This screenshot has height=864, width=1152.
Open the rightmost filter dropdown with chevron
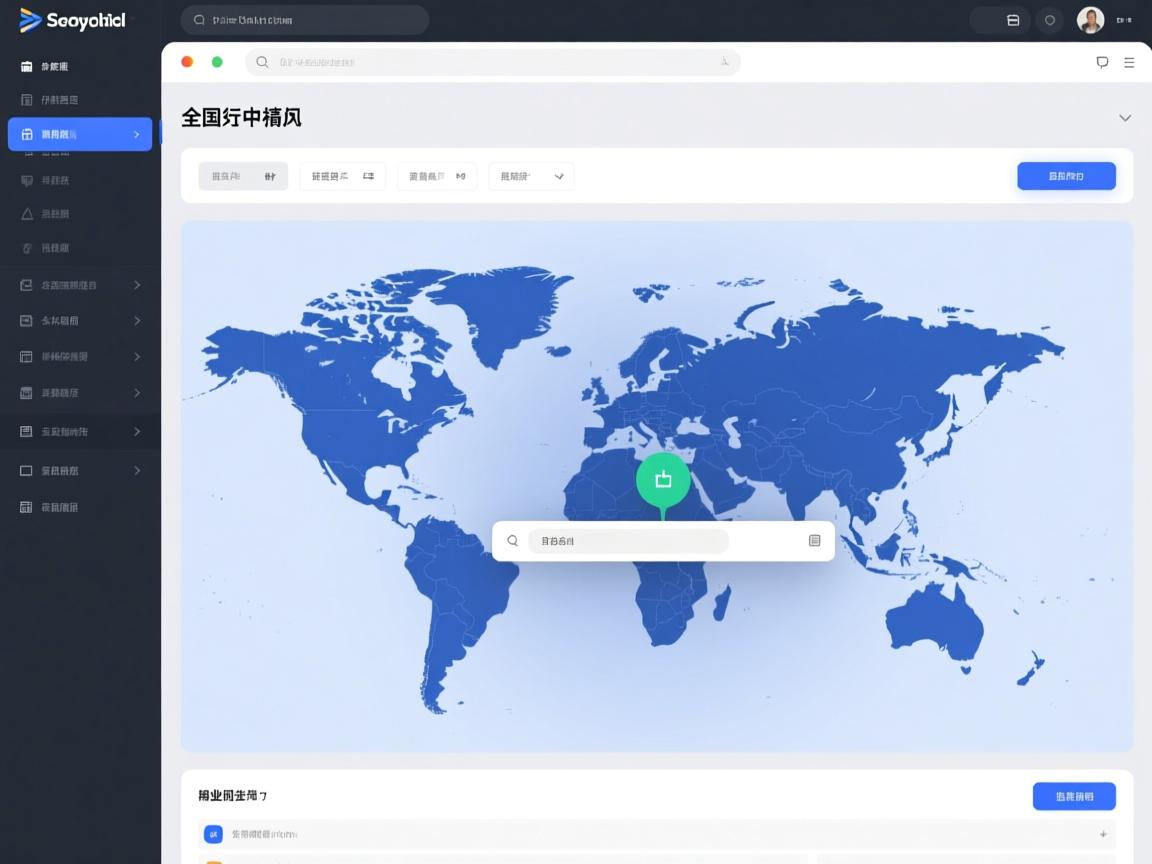click(x=530, y=176)
